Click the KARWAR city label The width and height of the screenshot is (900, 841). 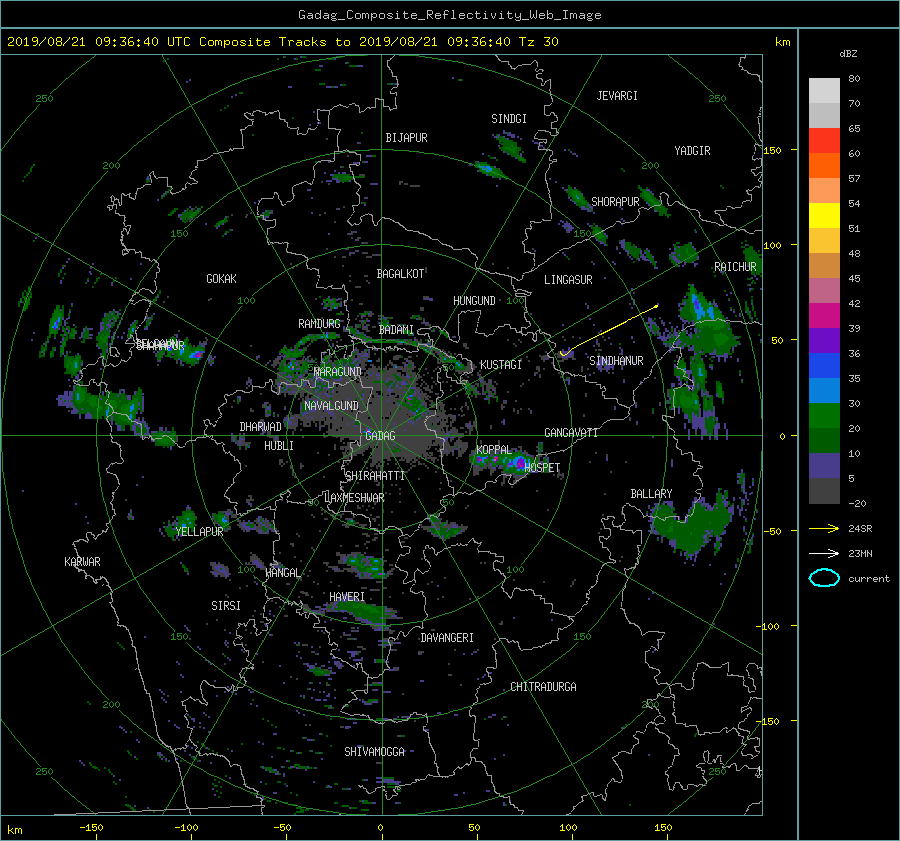tap(82, 562)
